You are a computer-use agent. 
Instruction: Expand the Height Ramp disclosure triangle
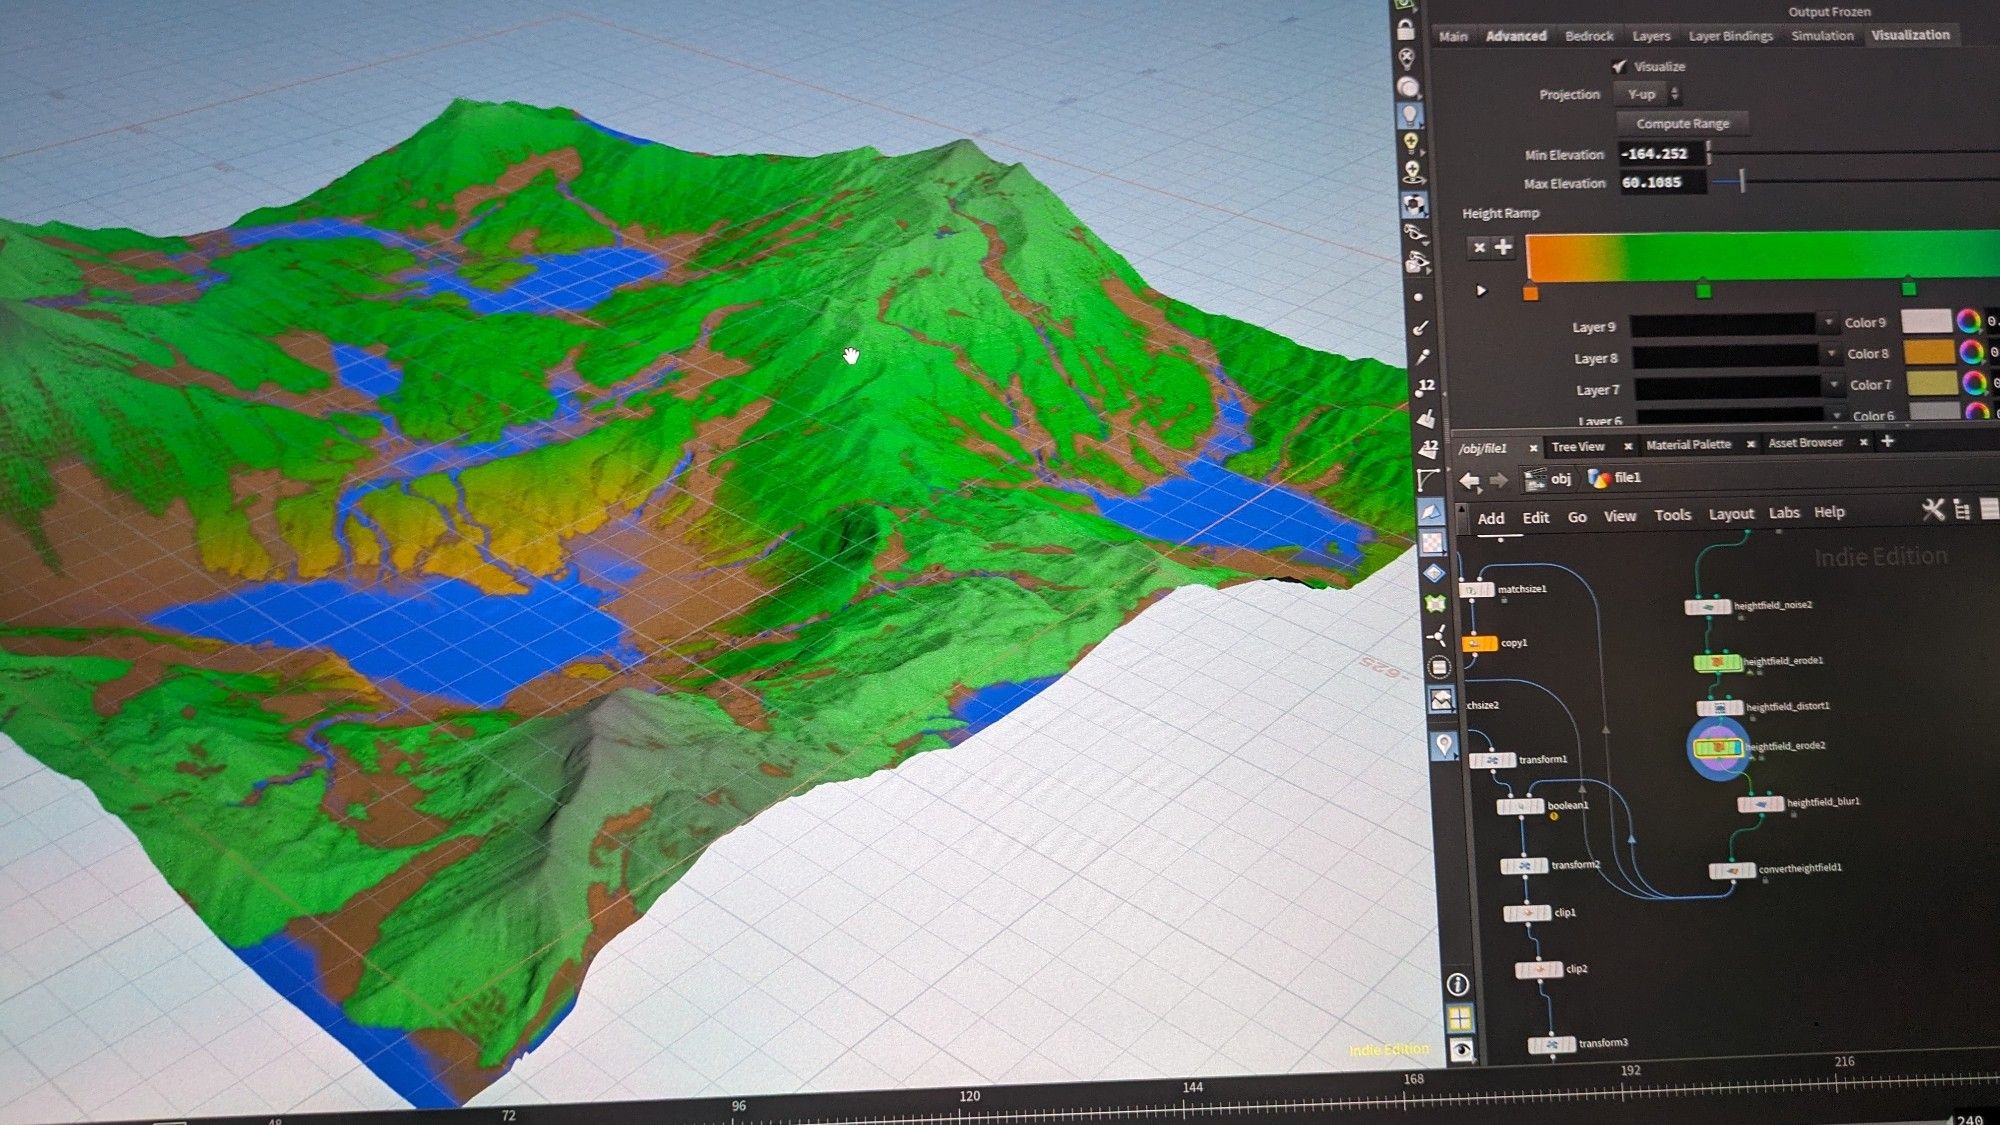coord(1481,291)
